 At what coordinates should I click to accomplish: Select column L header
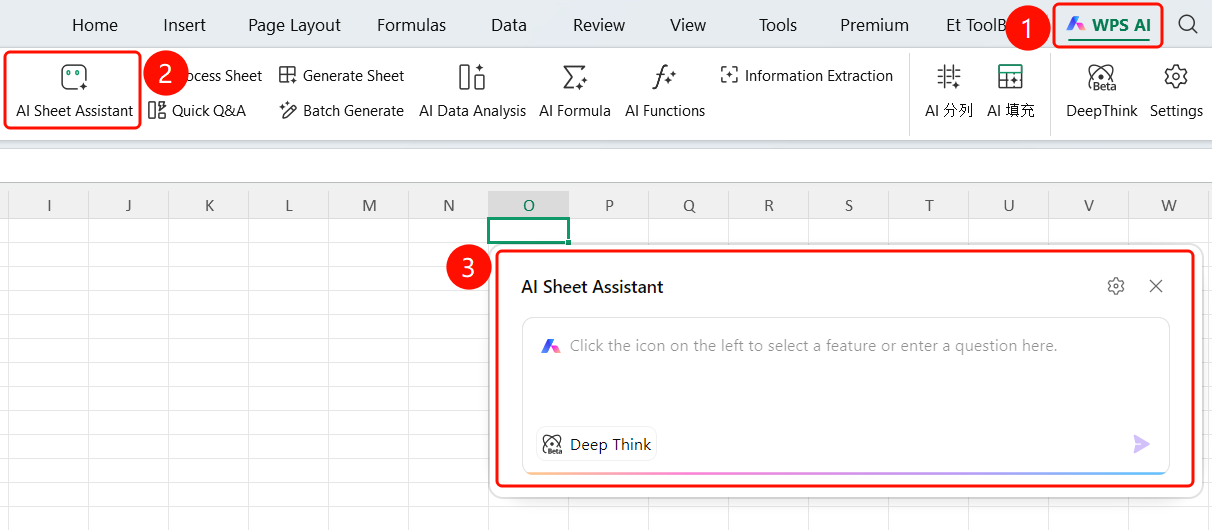[289, 205]
